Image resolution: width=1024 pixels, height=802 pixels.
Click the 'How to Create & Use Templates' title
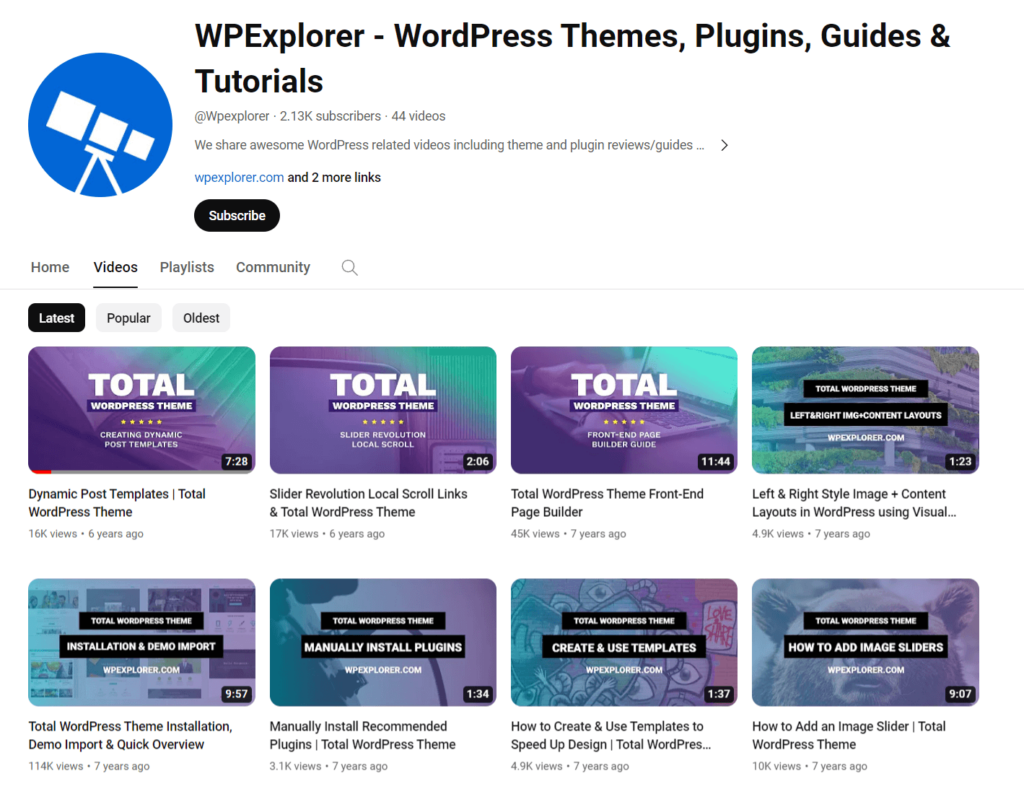(611, 735)
